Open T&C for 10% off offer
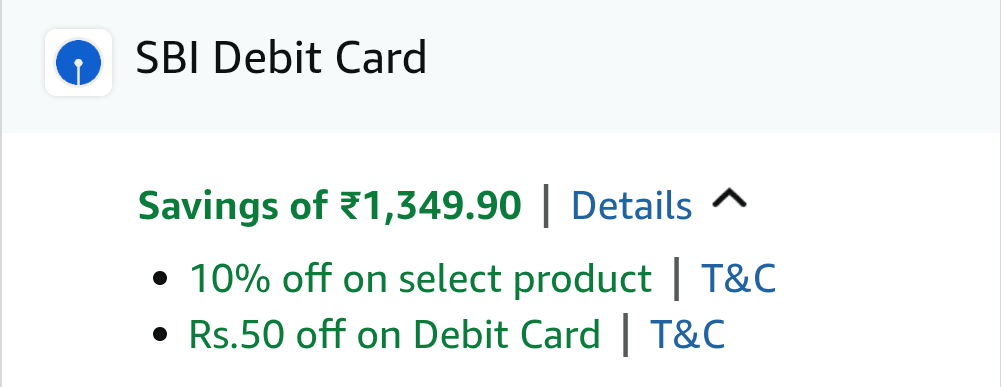1001x387 pixels. [739, 278]
